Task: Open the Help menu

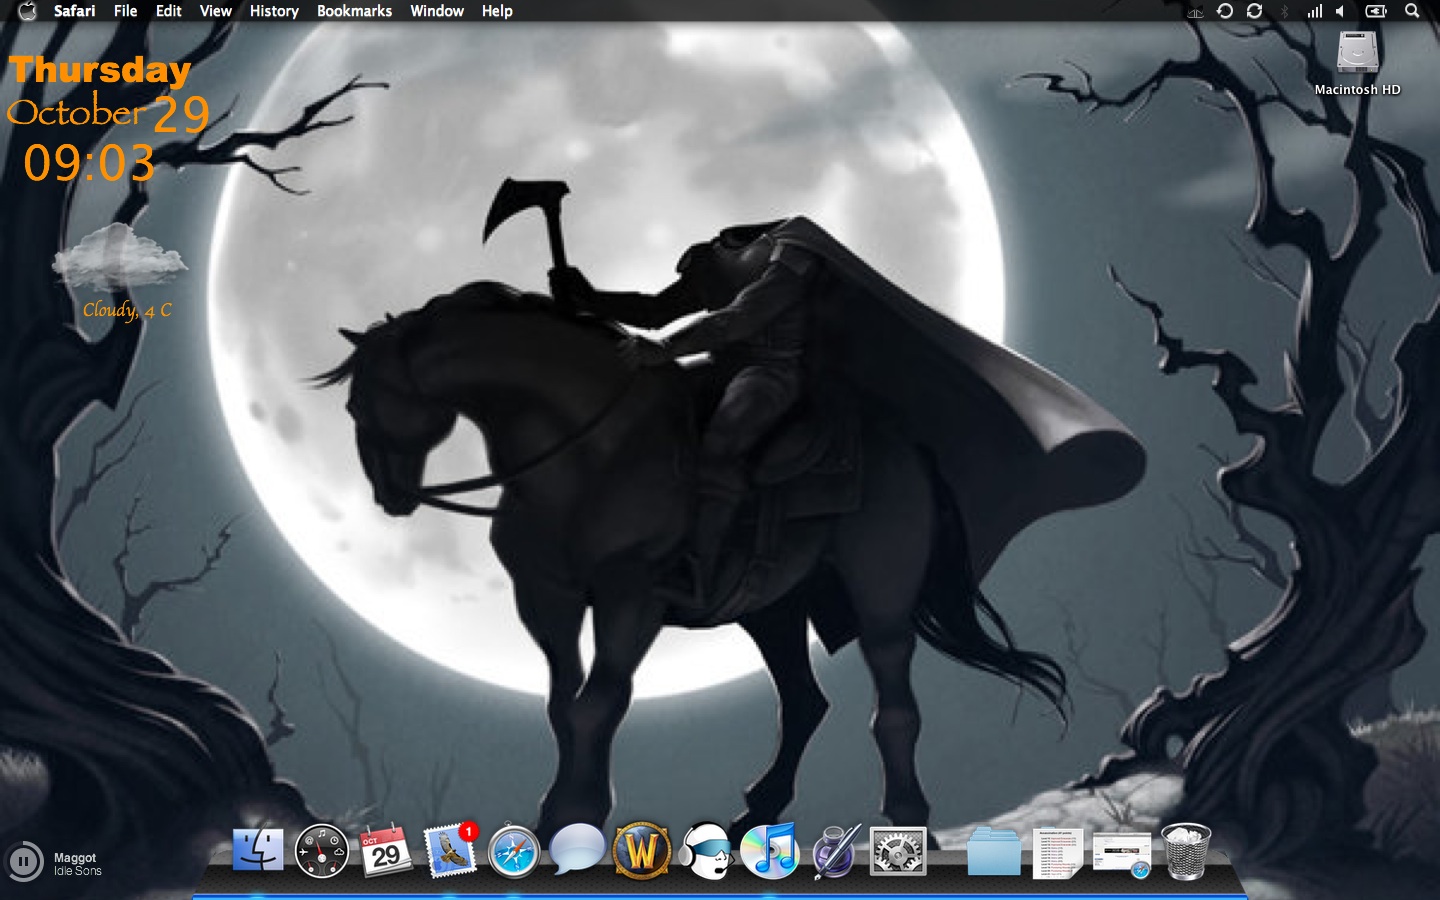Action: [497, 11]
